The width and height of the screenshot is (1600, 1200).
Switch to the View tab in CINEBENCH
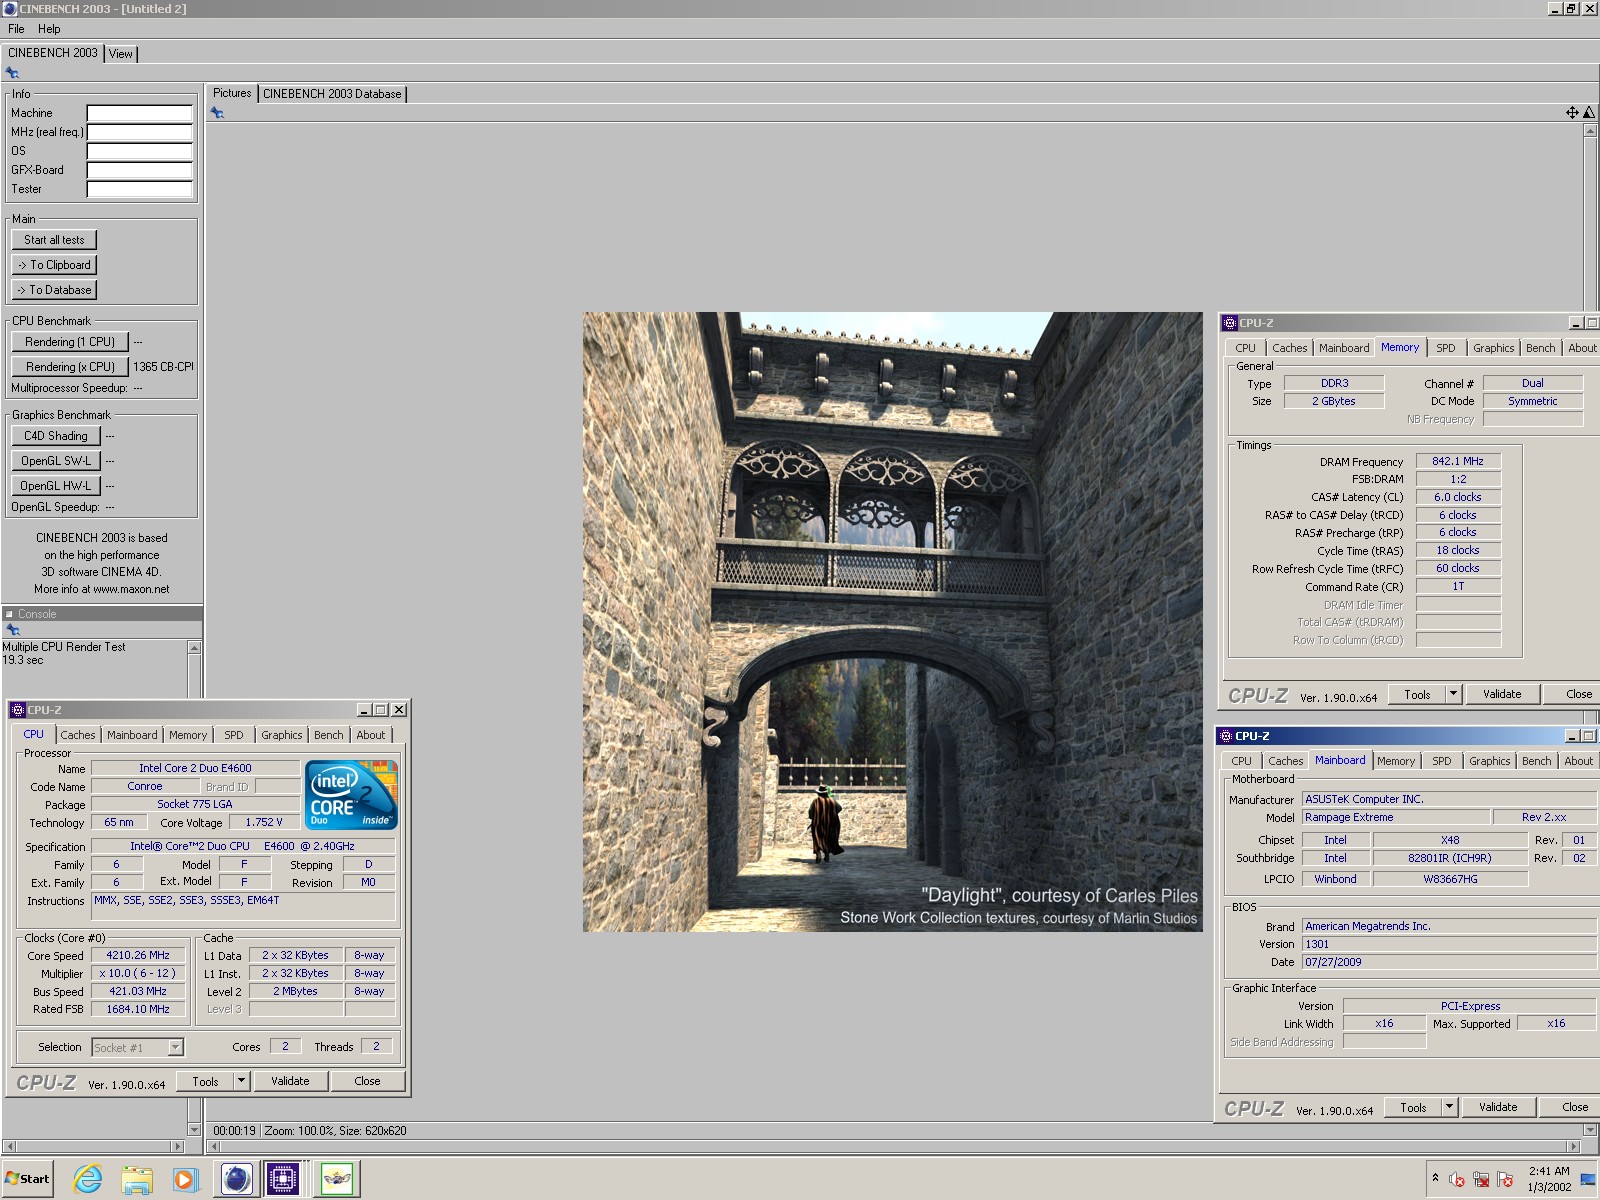click(121, 54)
